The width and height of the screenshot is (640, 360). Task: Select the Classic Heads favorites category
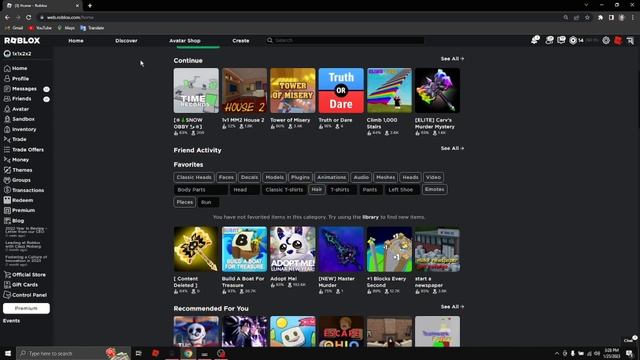tap(194, 177)
